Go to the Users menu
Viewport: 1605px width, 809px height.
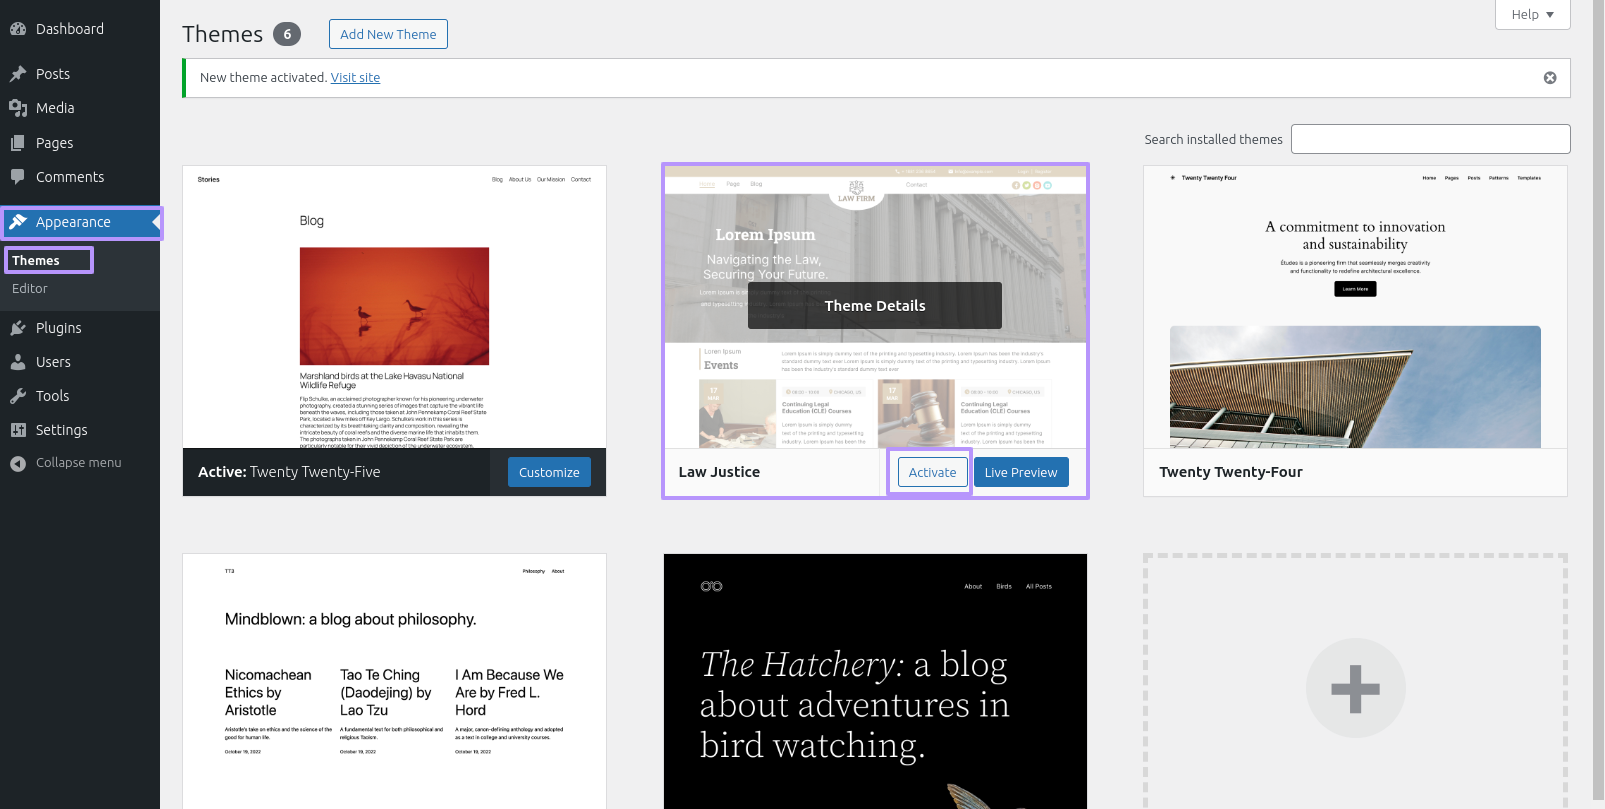pos(80,362)
